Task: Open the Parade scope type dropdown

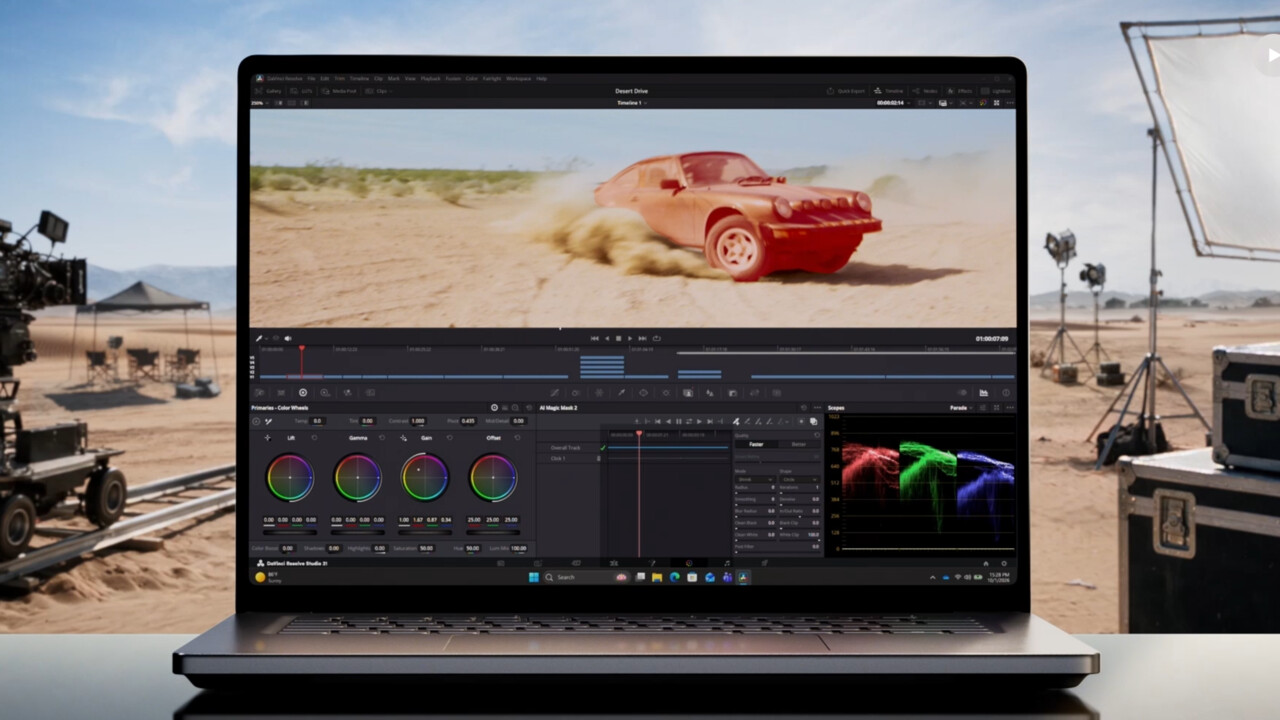Action: point(961,408)
